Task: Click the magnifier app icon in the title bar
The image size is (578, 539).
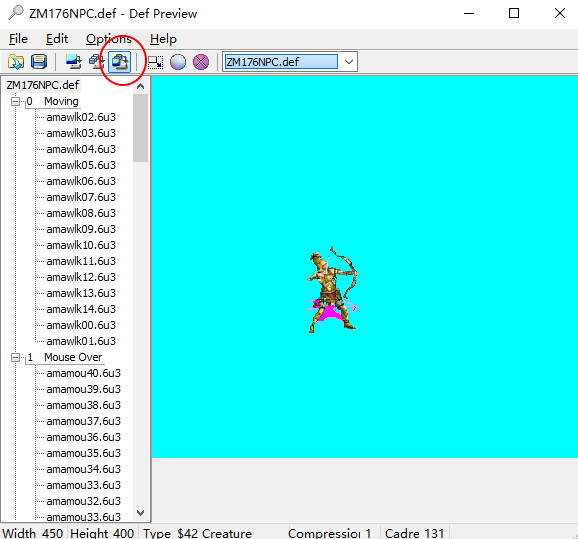Action: 16,13
